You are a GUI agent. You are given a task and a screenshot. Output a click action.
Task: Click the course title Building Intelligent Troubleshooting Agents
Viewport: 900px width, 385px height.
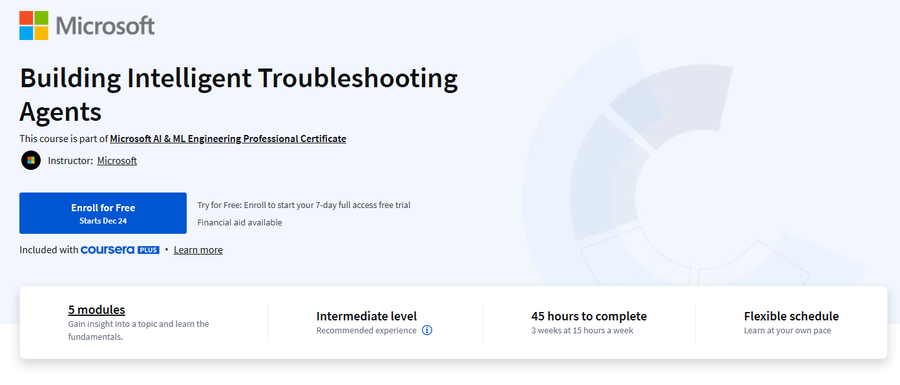click(239, 95)
